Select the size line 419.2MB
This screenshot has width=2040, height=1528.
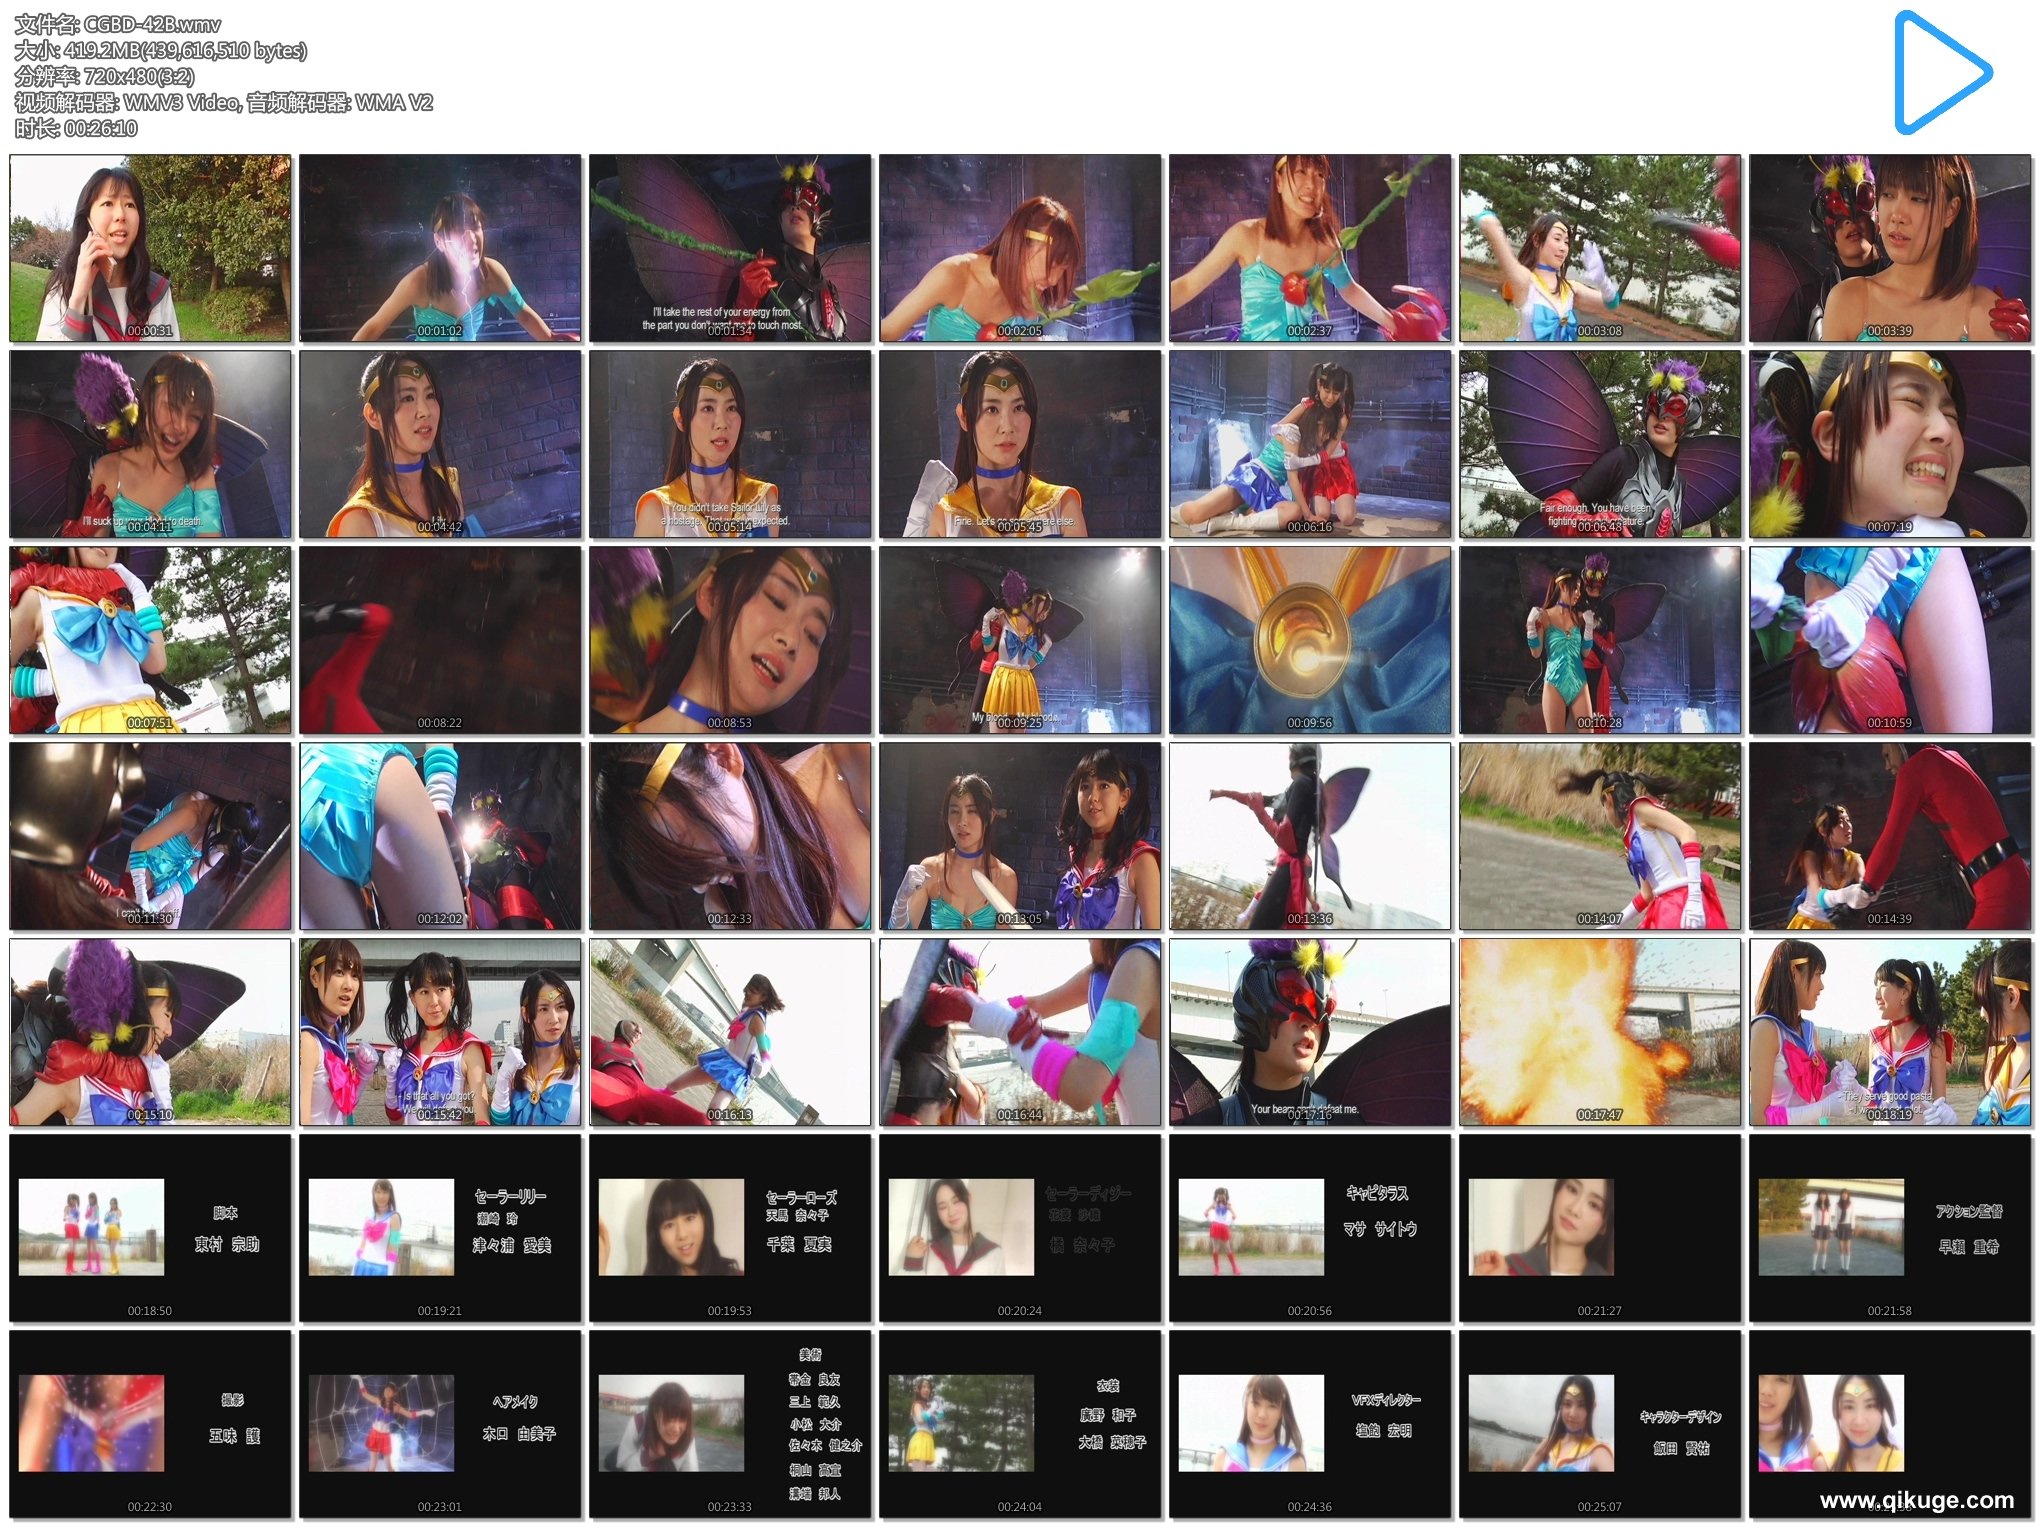161,50
